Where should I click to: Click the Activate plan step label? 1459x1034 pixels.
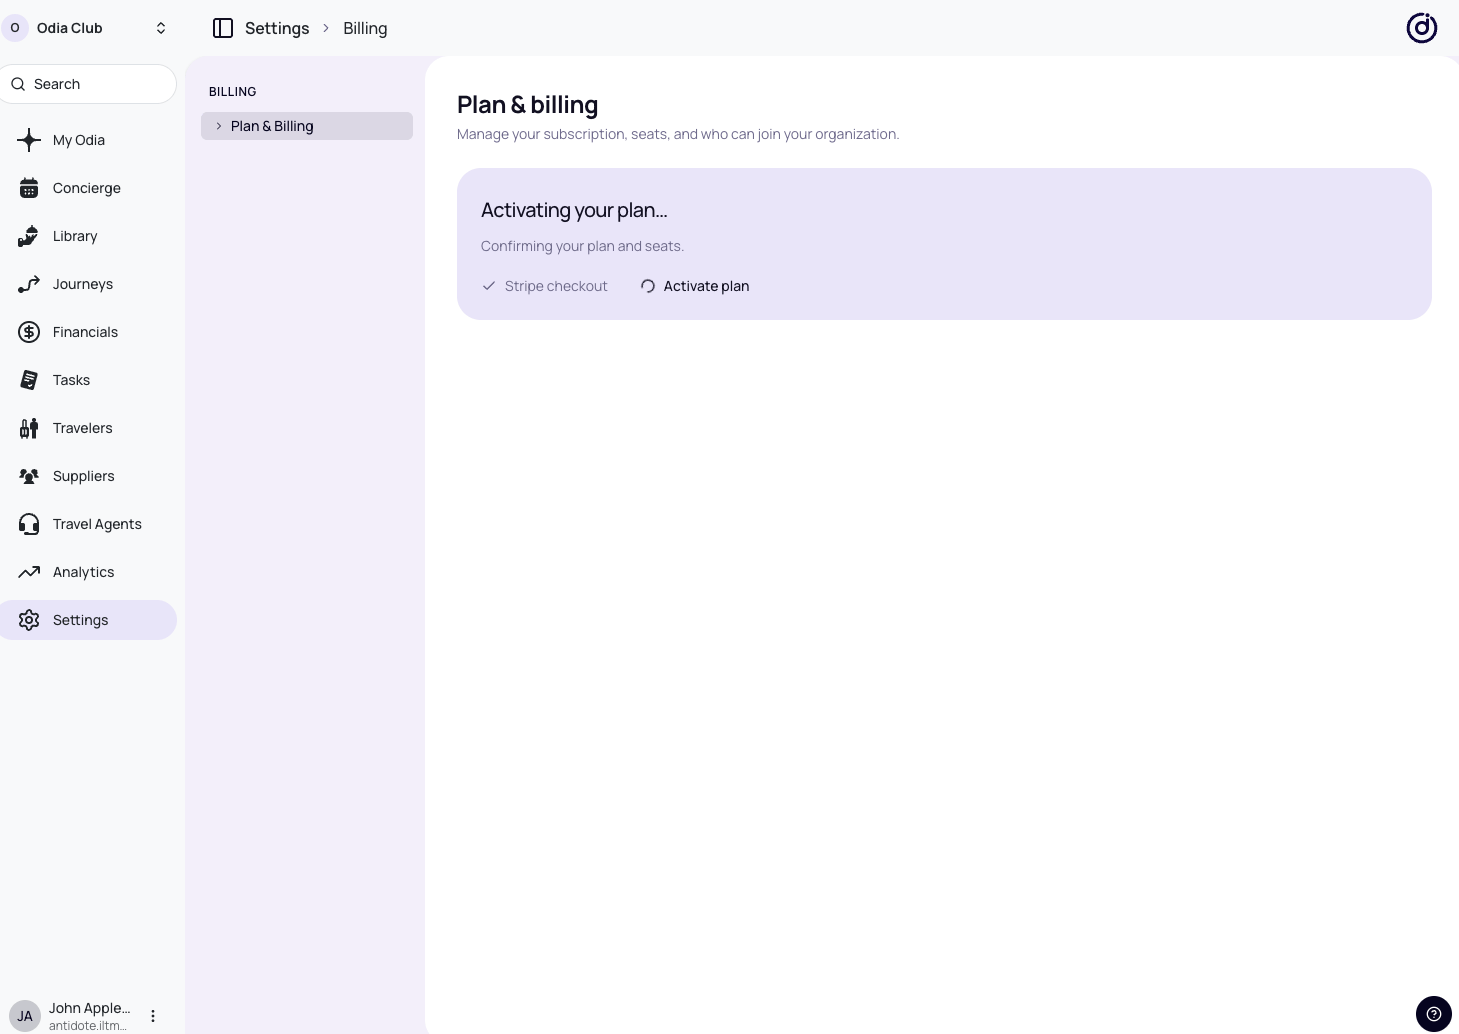point(706,286)
